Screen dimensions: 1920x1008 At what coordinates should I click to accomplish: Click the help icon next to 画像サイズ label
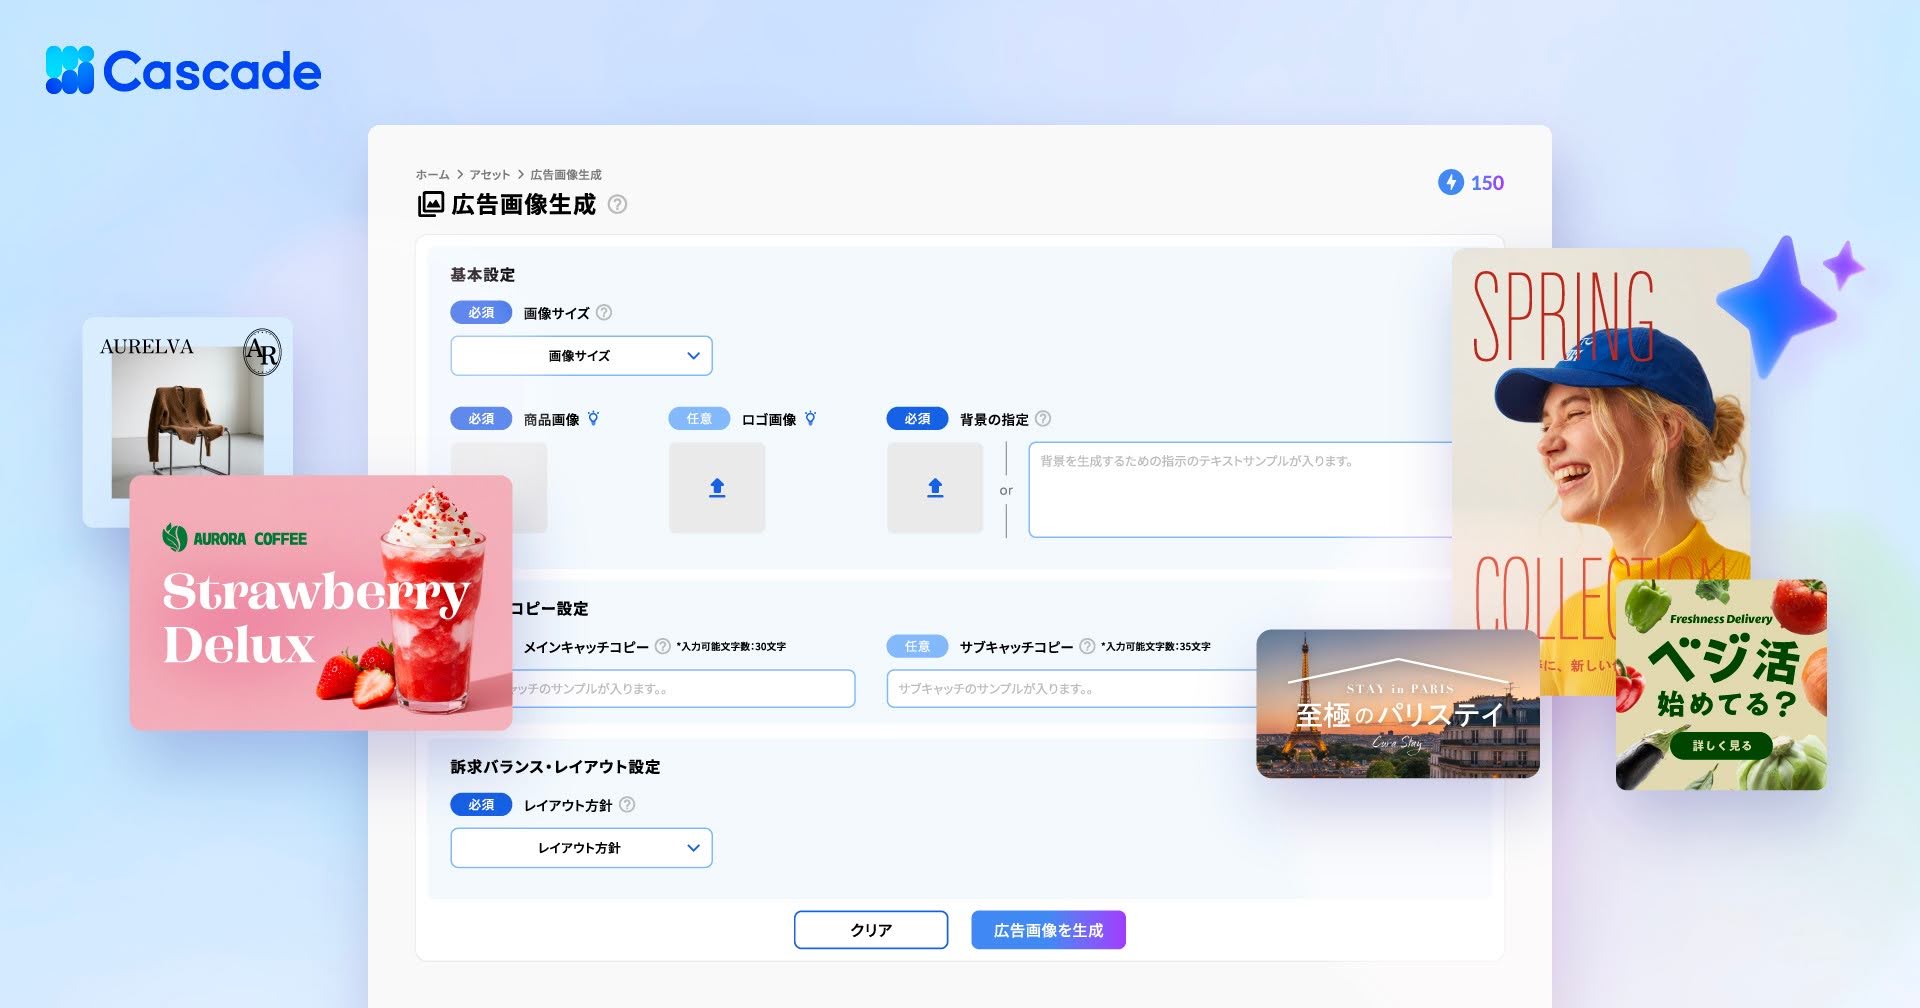[604, 312]
